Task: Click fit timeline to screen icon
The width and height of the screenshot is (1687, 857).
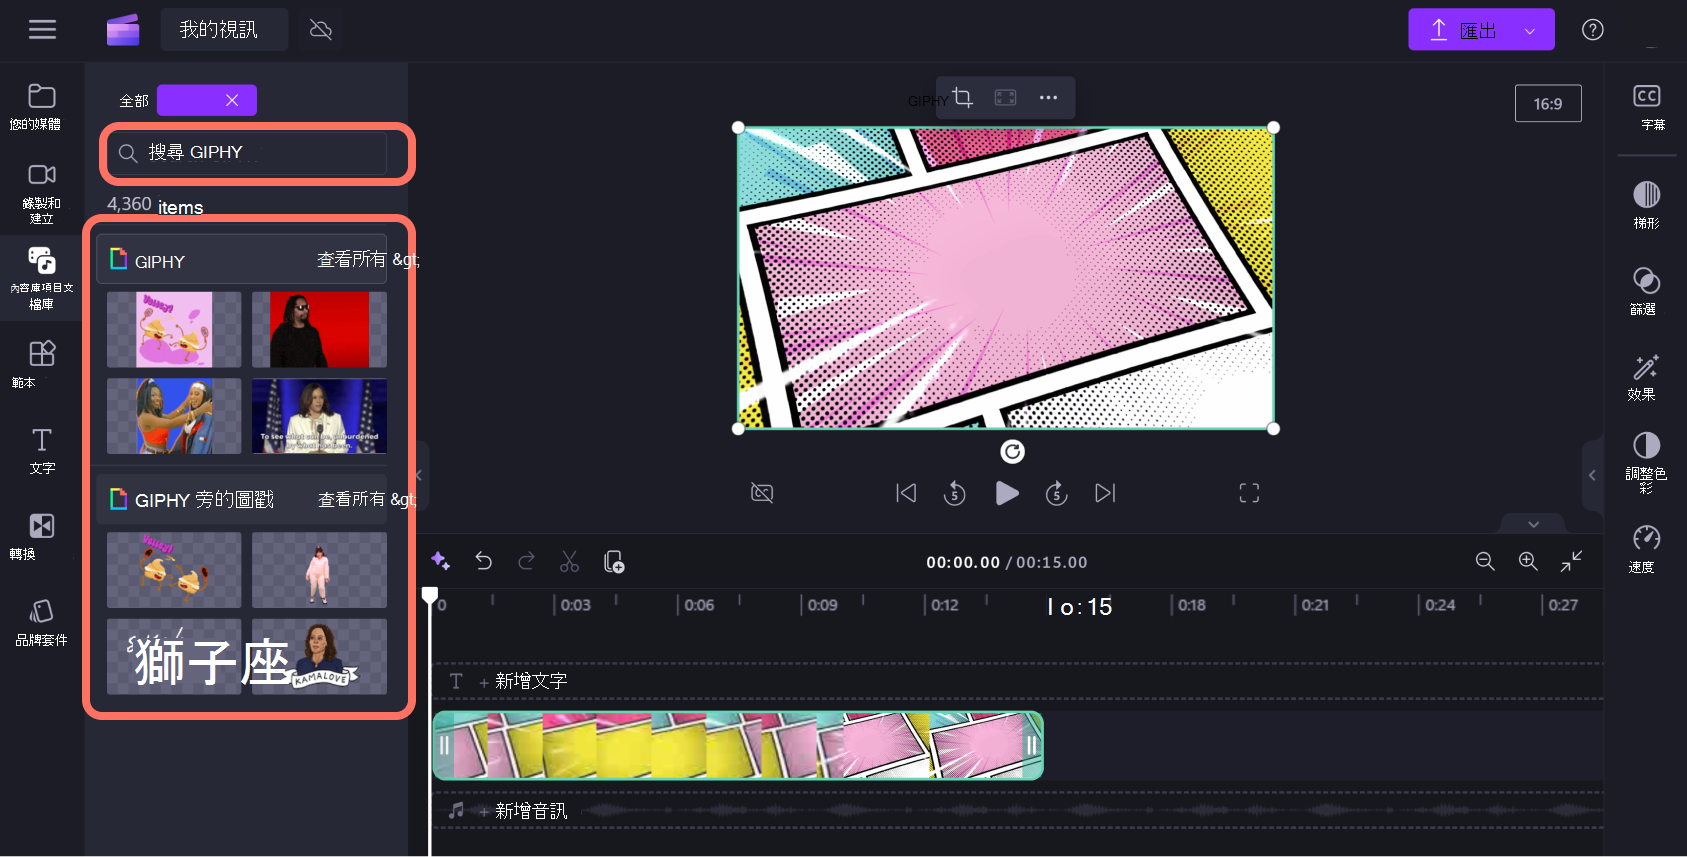Action: tap(1571, 561)
